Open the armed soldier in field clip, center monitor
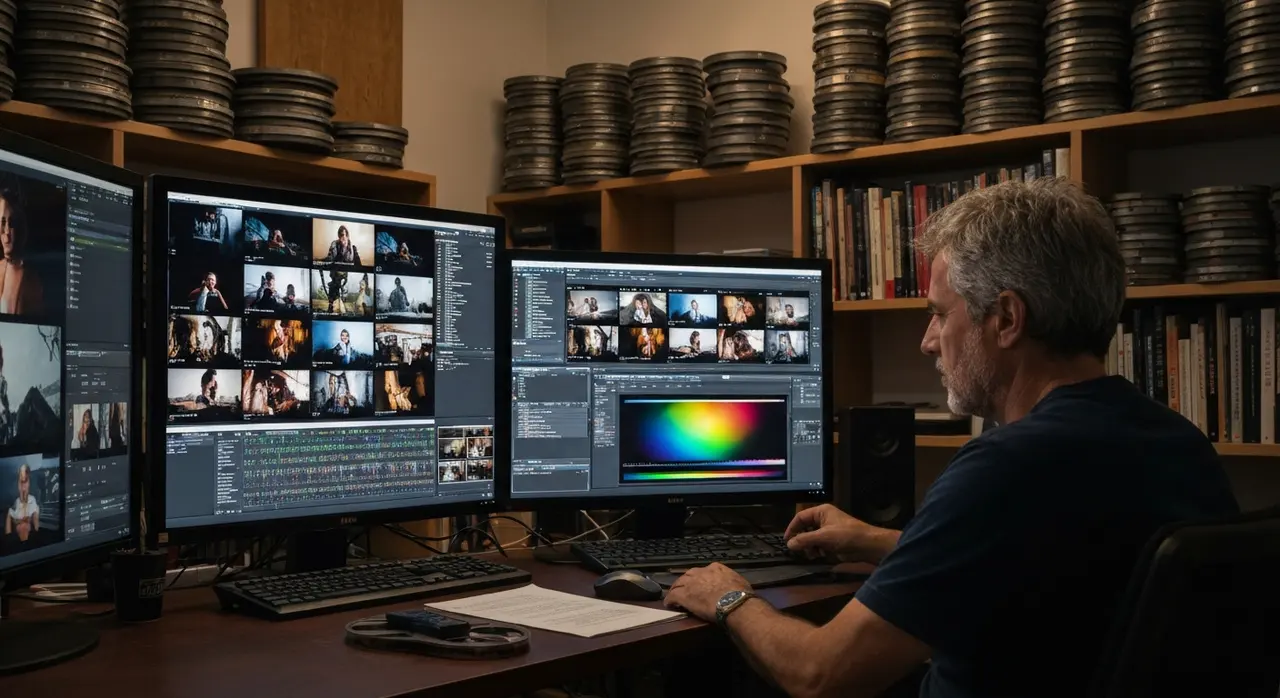The height and width of the screenshot is (698, 1280). click(342, 293)
